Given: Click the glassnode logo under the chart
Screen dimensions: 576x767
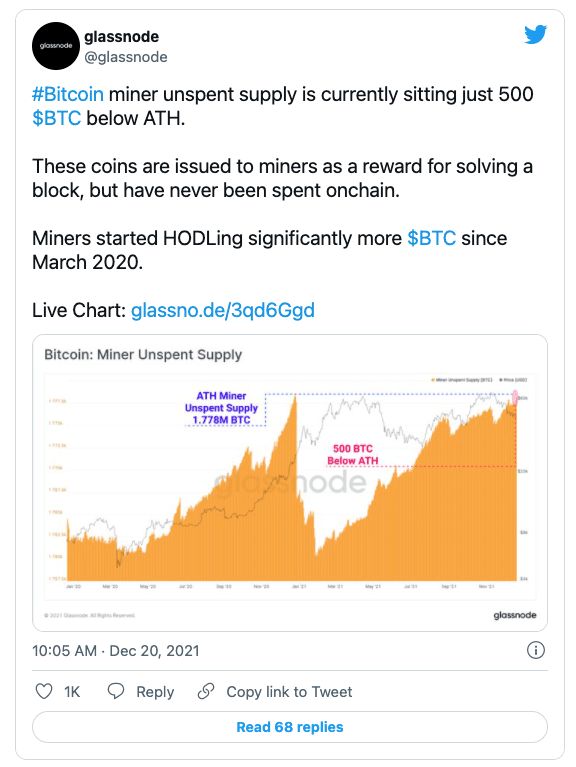Looking at the screenshot, I should 515,615.
